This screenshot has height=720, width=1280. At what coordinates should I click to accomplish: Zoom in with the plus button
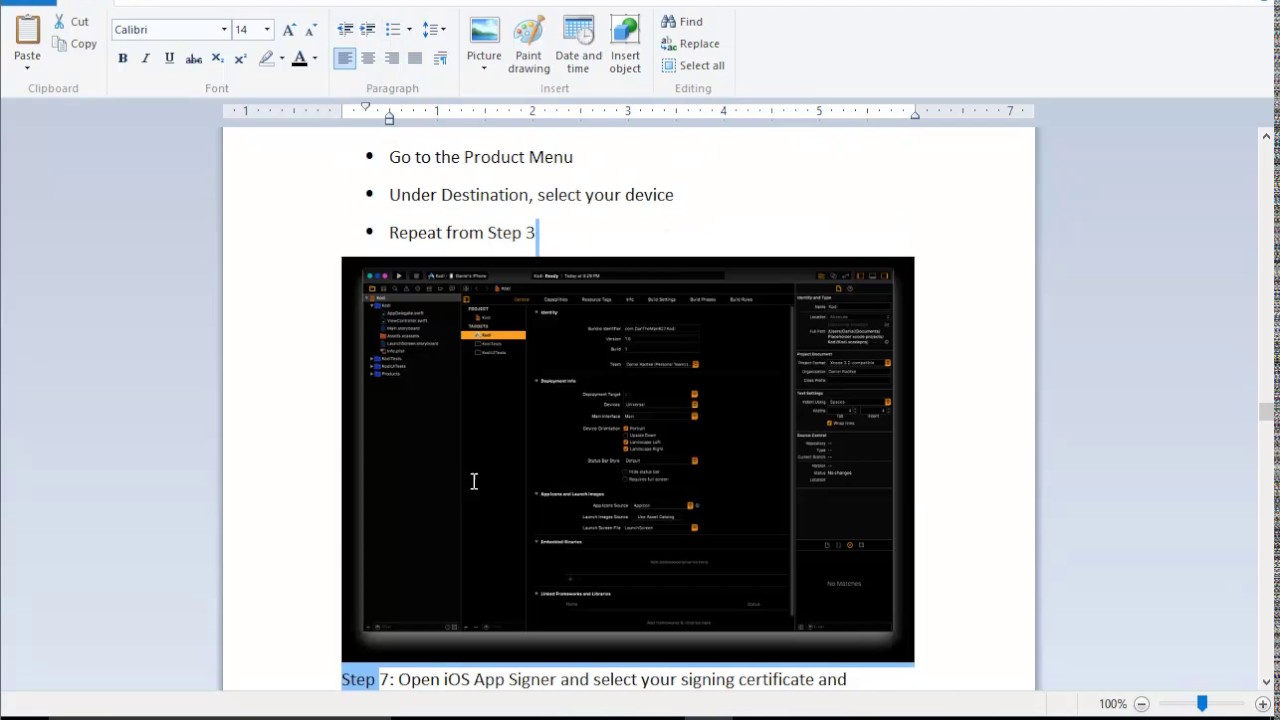(1263, 704)
